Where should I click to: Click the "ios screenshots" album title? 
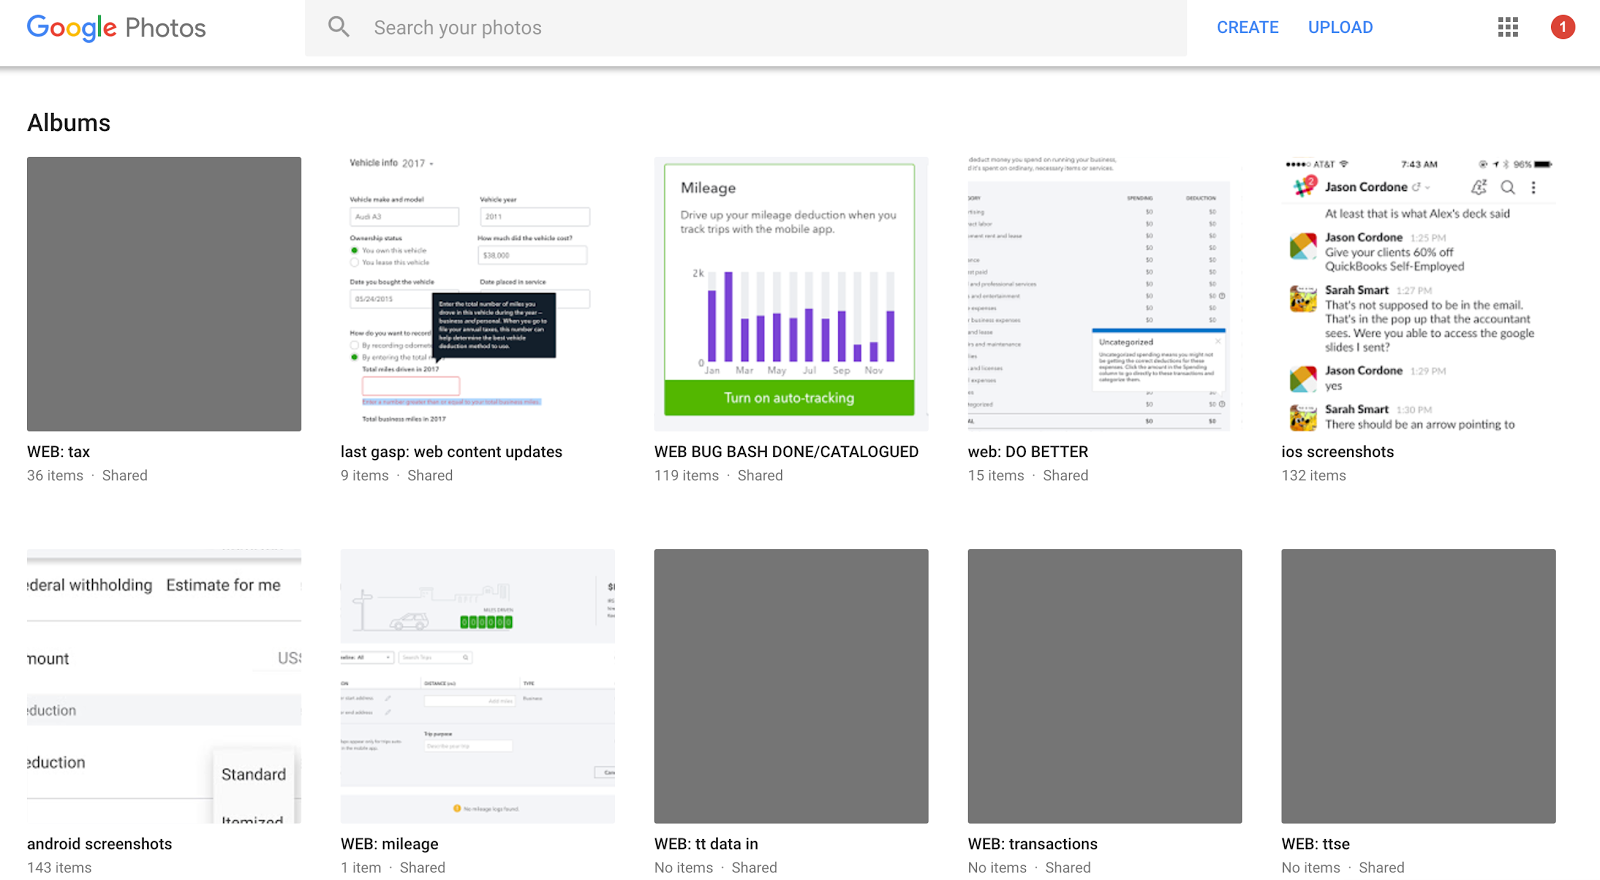(x=1338, y=452)
